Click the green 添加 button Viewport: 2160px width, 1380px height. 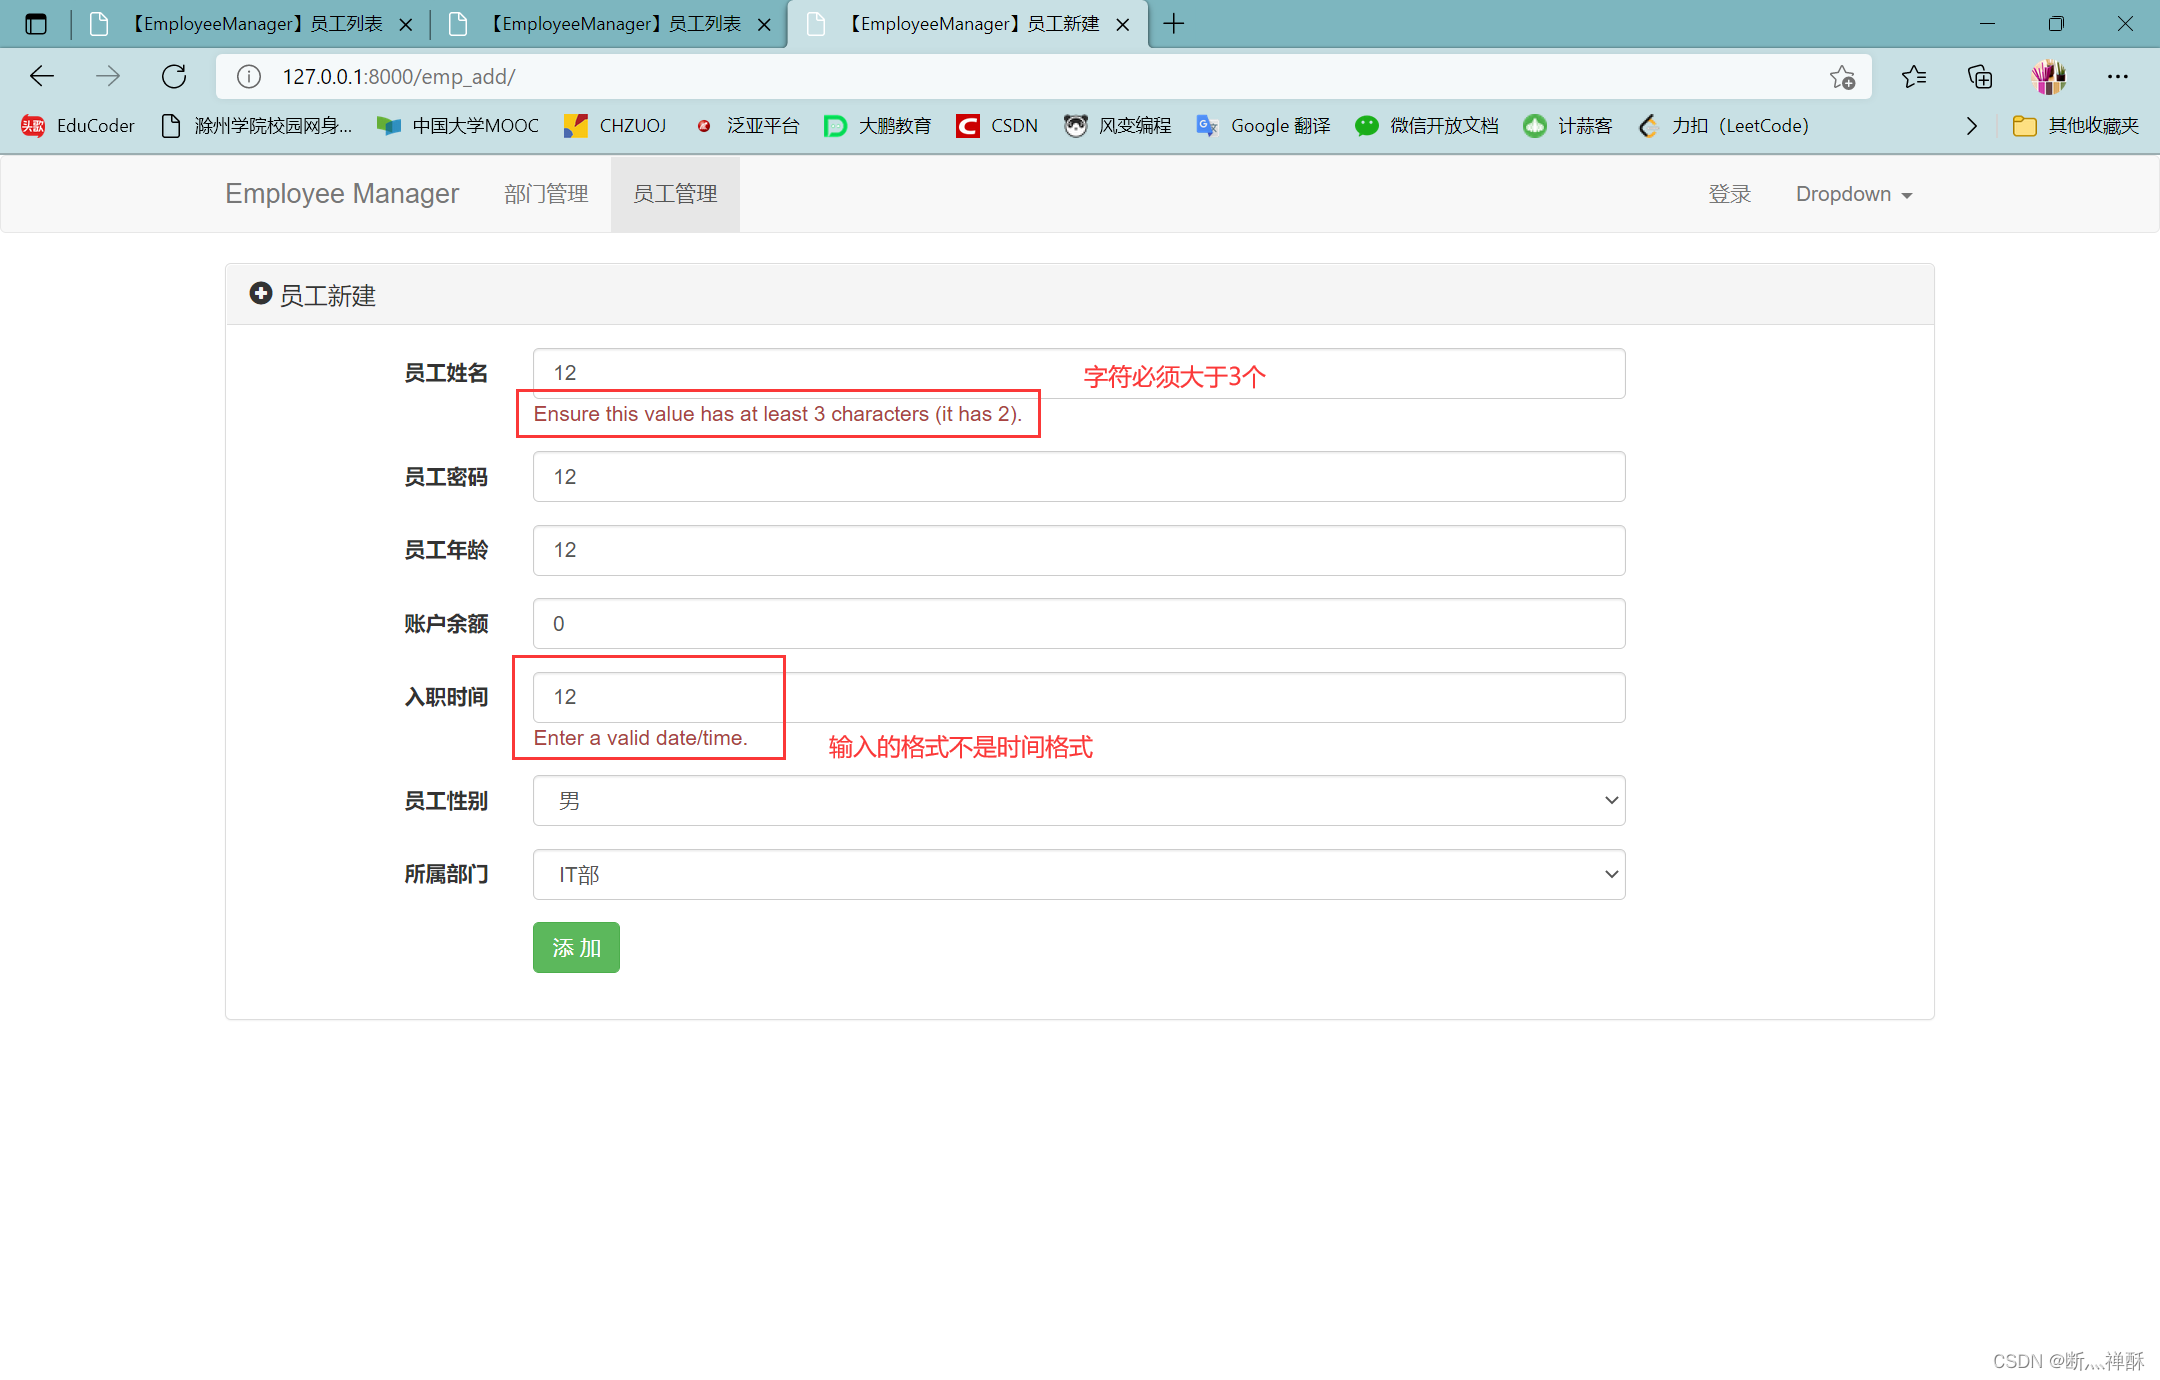click(576, 947)
